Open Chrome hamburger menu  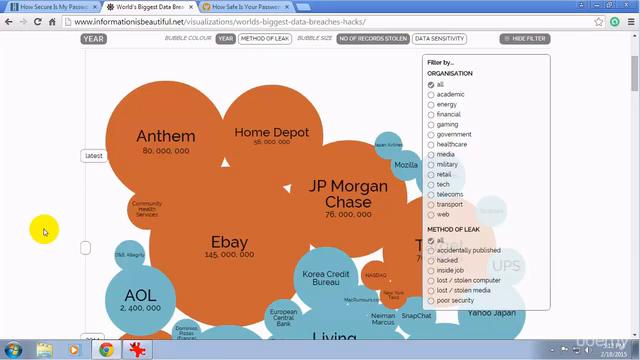click(x=631, y=22)
